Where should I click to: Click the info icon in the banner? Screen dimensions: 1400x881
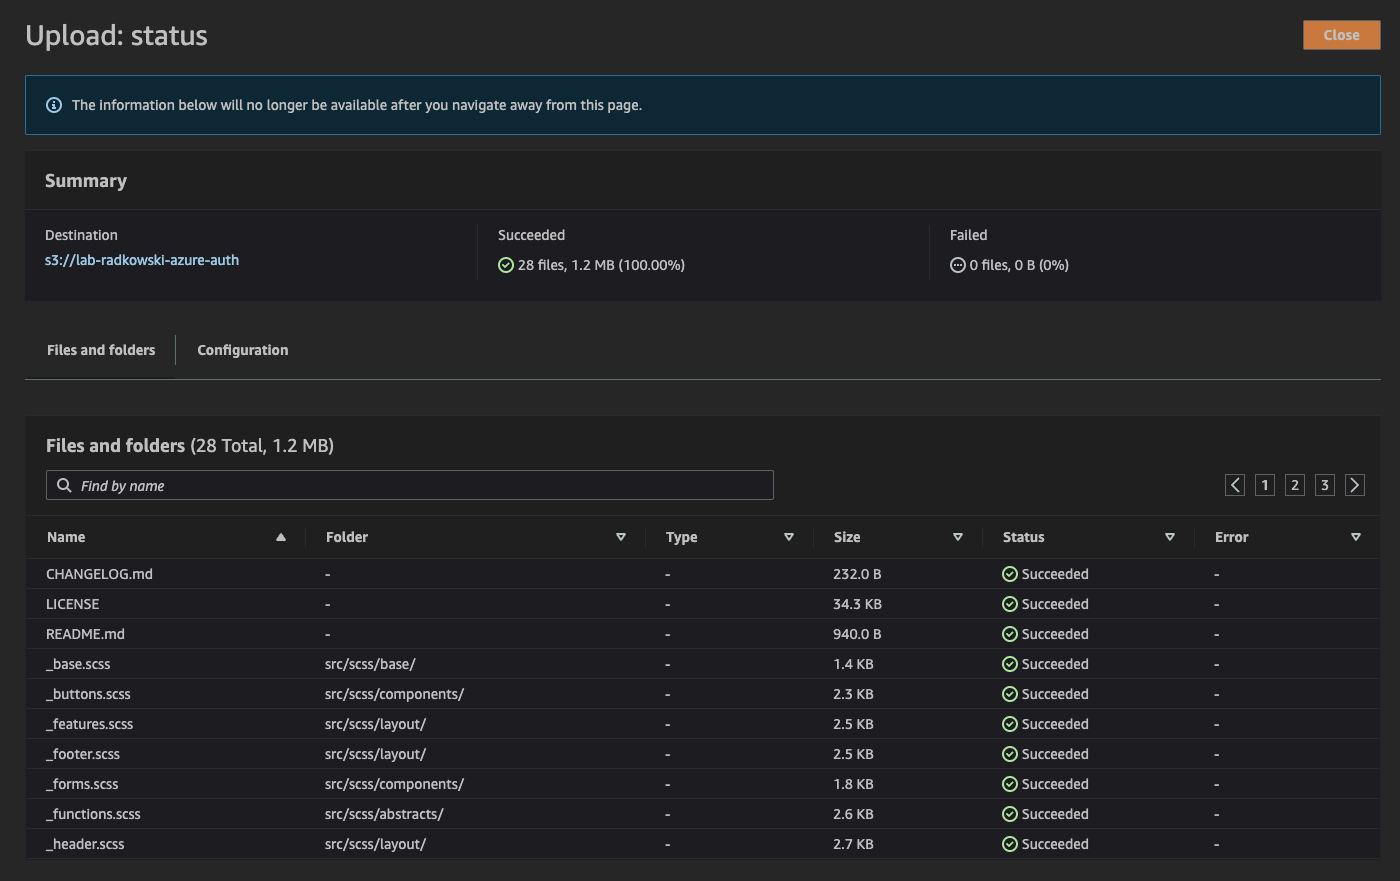54,105
